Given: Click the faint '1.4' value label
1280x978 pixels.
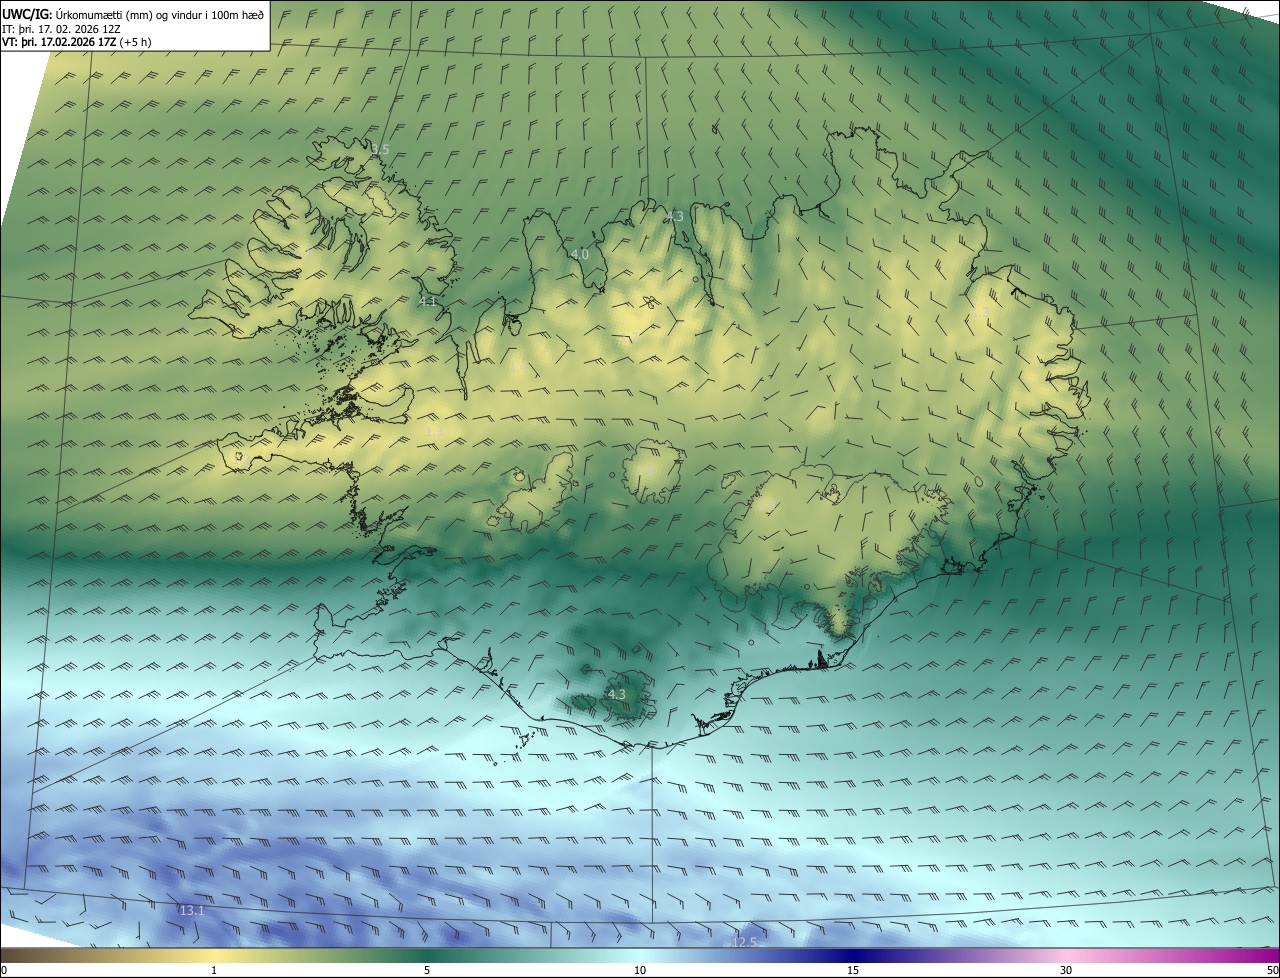Looking at the screenshot, I should 517,367.
